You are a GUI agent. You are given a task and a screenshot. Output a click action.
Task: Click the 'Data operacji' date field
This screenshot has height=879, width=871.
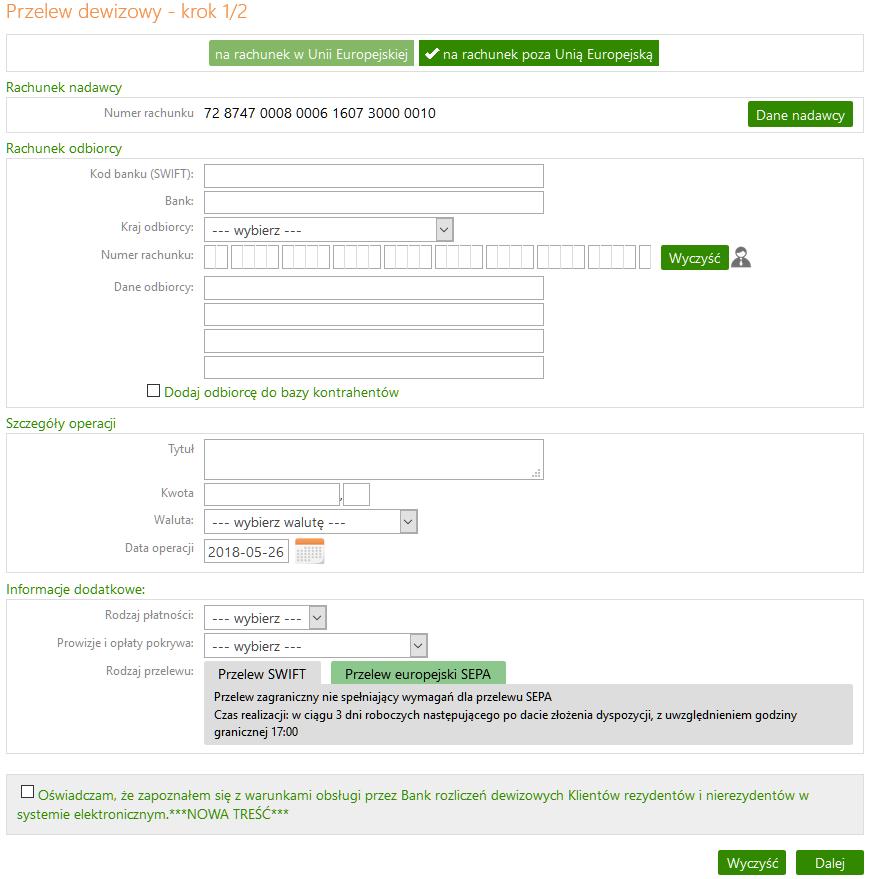tap(246, 551)
